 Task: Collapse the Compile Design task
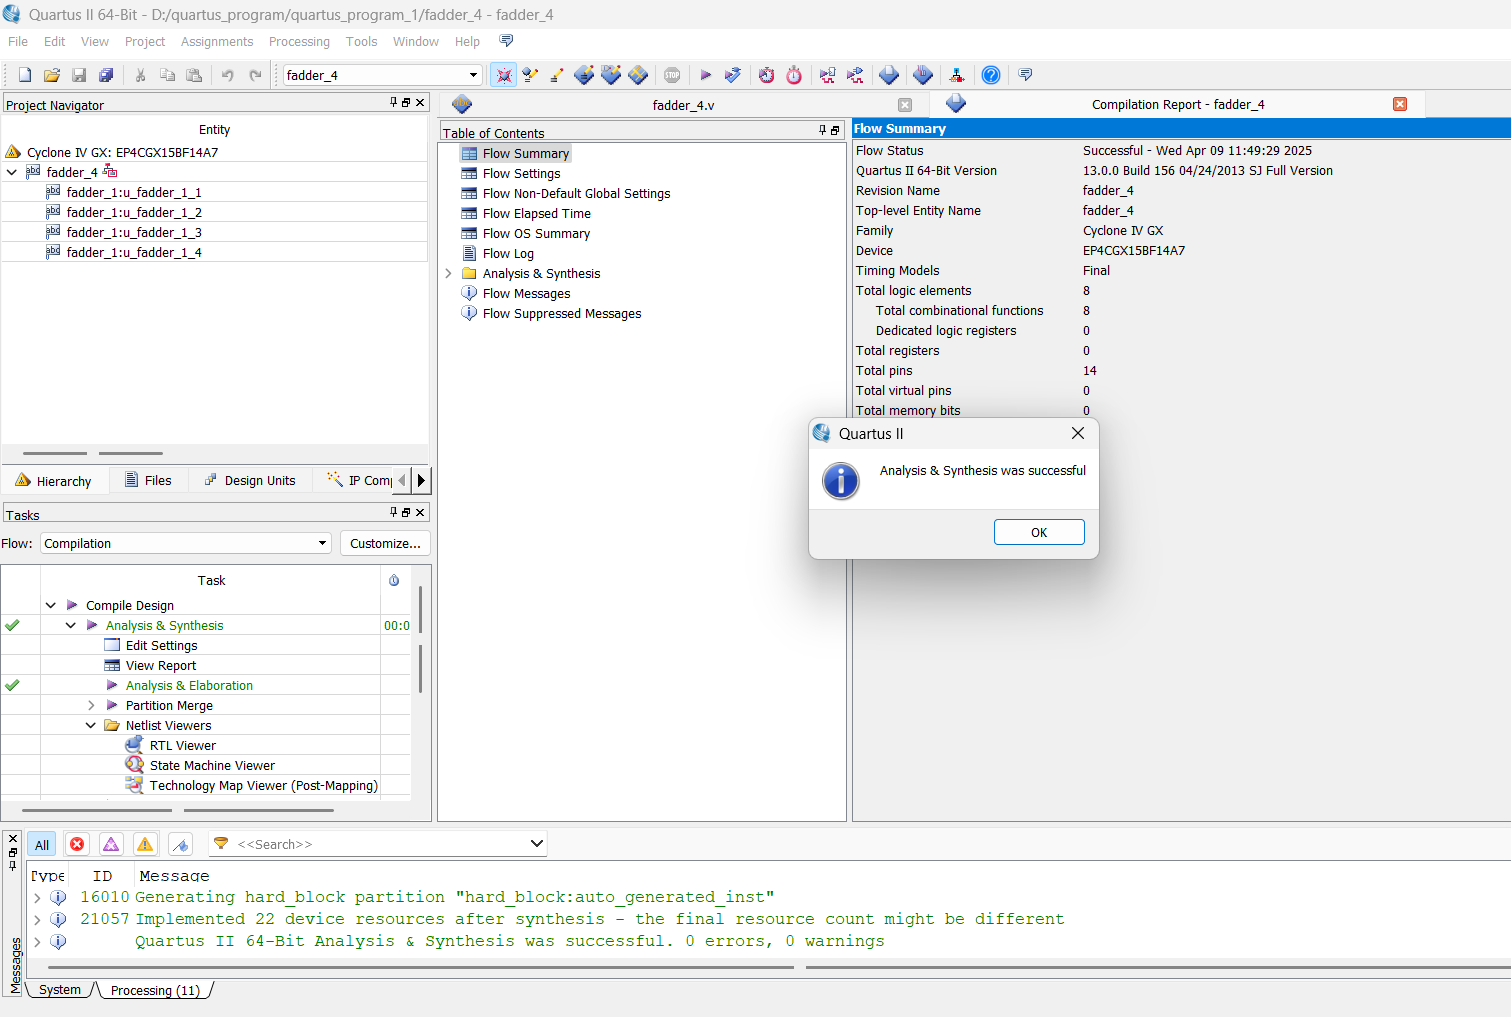[51, 605]
